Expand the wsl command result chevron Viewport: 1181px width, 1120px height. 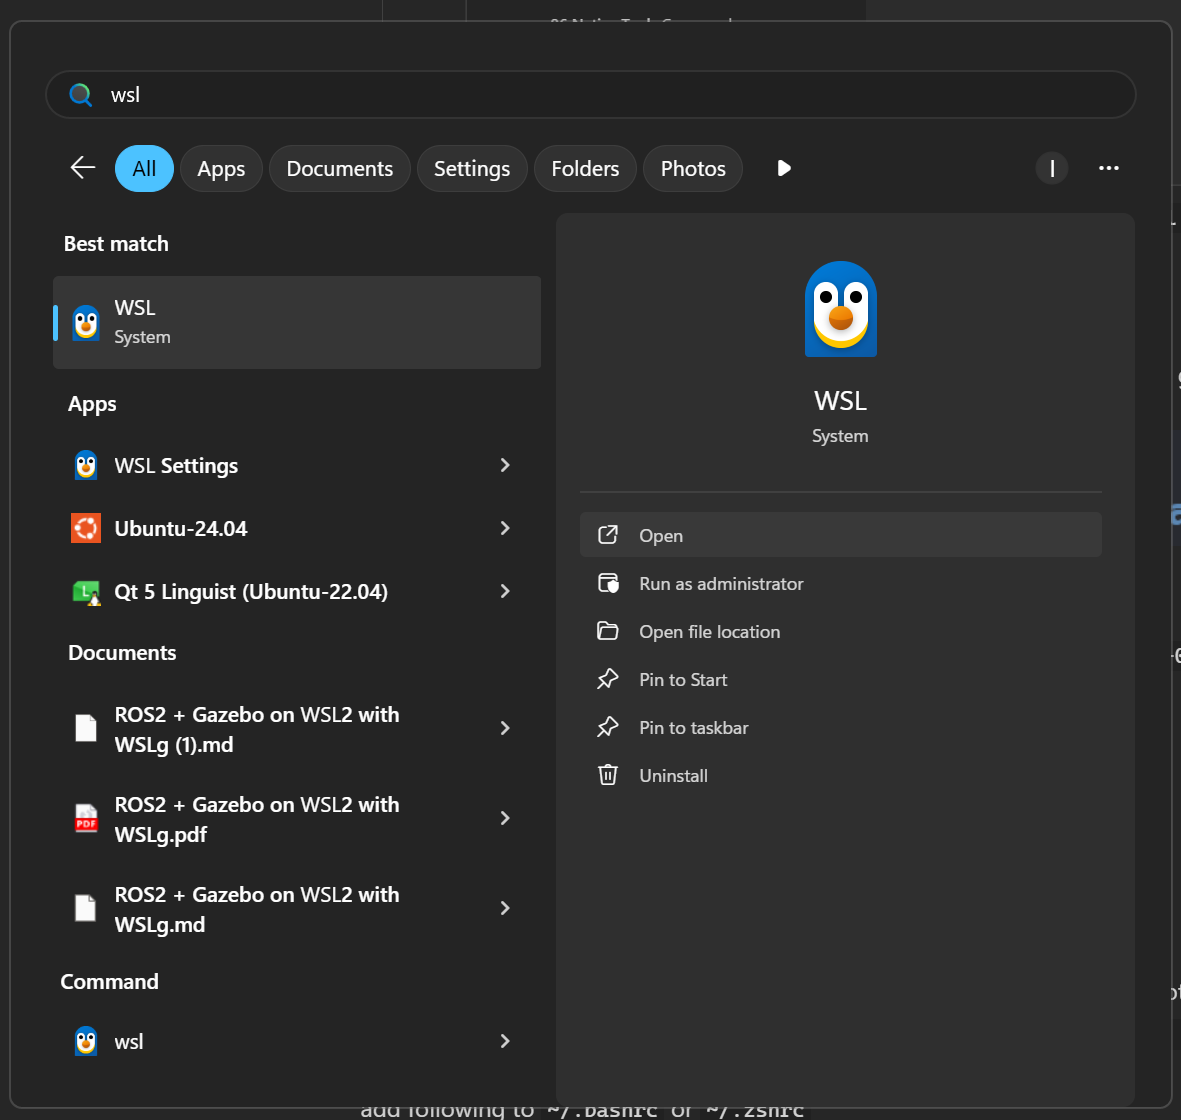tap(505, 1041)
